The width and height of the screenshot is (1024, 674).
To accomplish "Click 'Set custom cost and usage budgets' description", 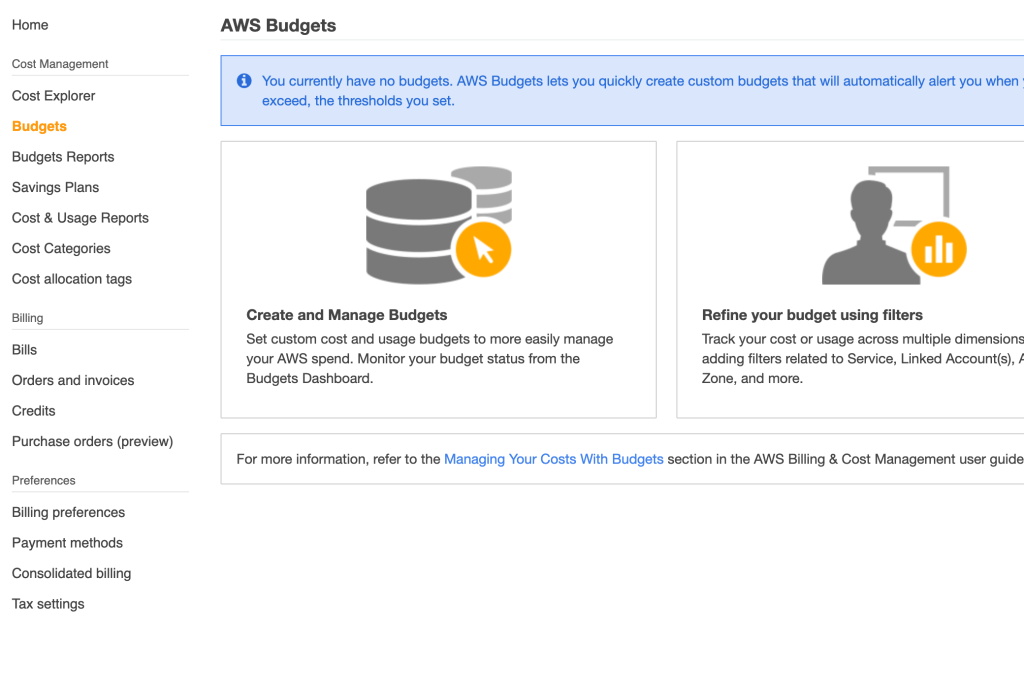I will click(x=430, y=359).
